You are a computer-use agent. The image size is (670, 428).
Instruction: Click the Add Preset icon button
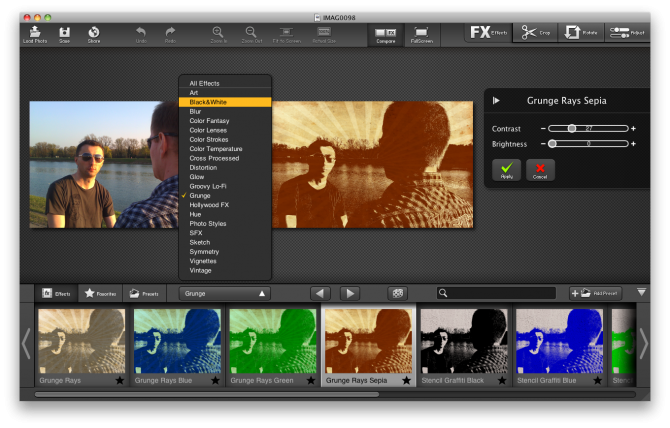click(595, 293)
